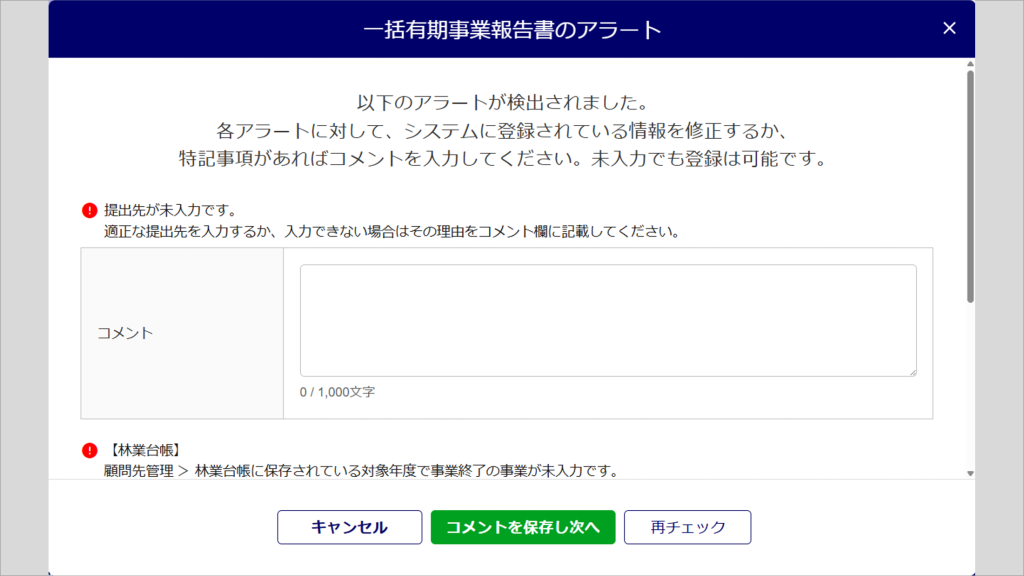
Task: Click the 【林業台帳】 alert heading text
Action: click(x=144, y=450)
